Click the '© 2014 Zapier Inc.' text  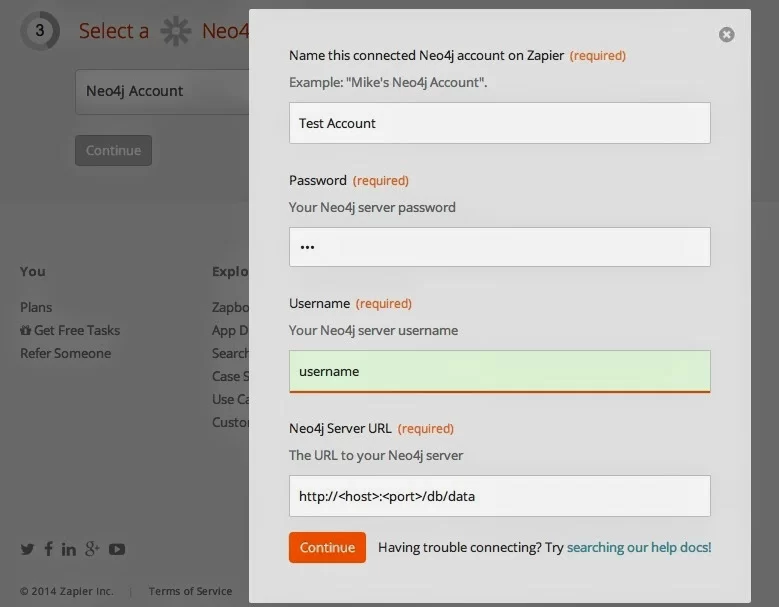tap(67, 591)
